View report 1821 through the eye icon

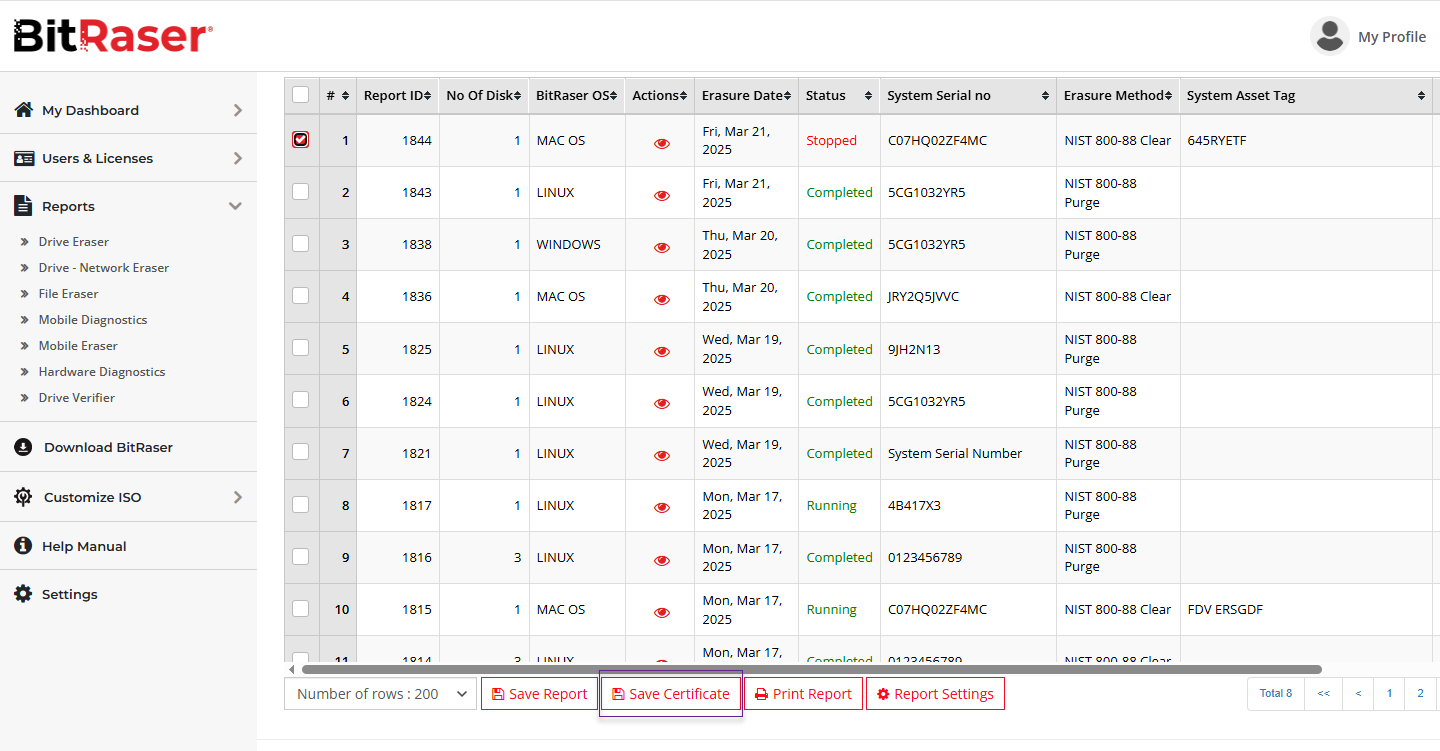[661, 455]
